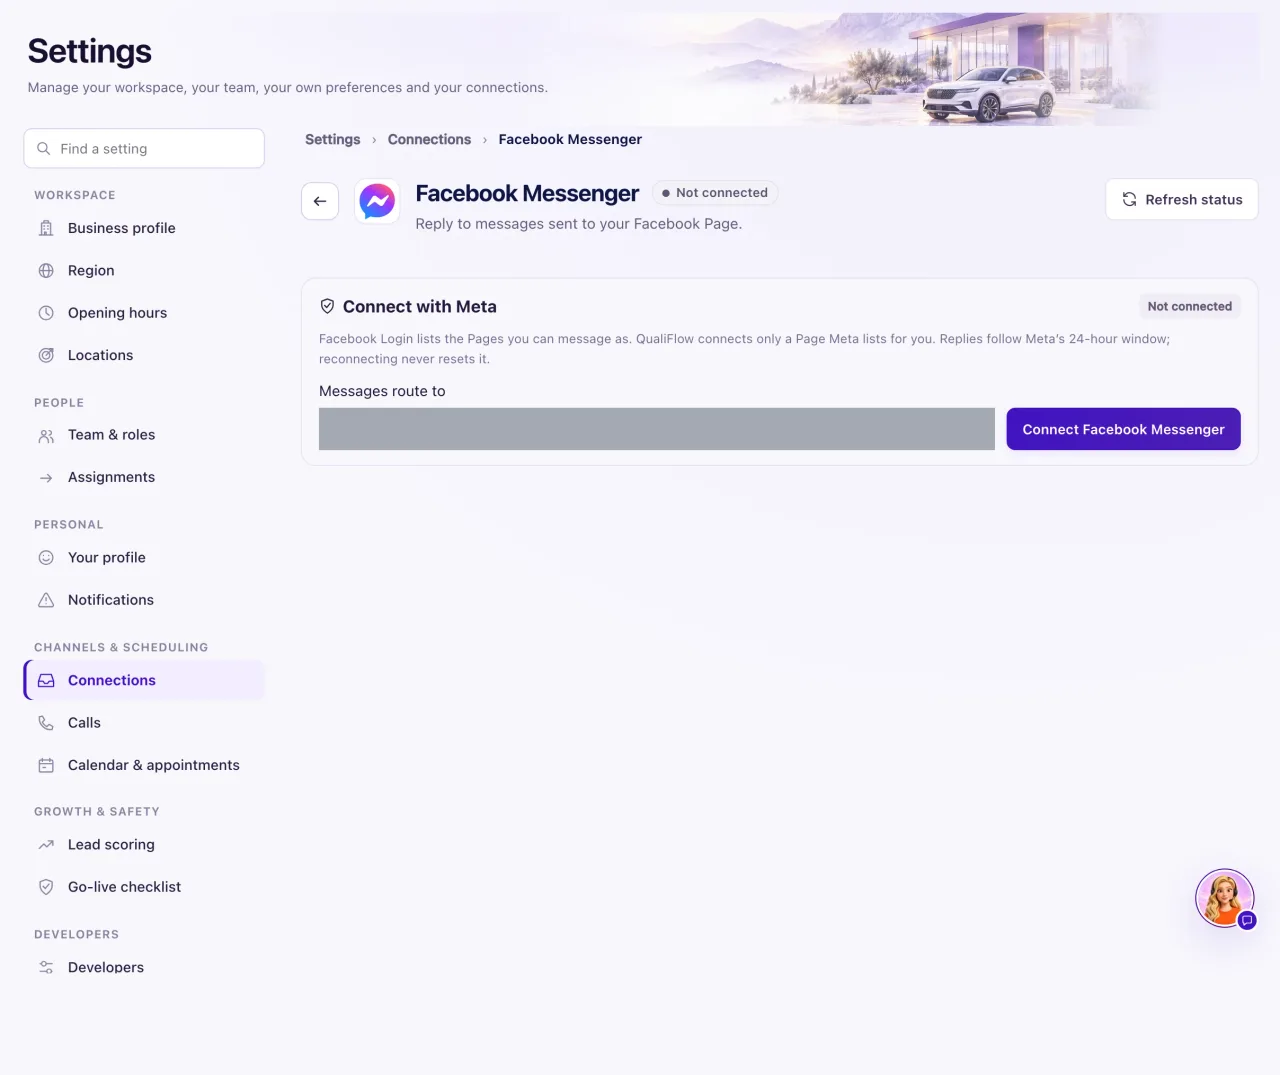Viewport: 1280px width, 1075px height.
Task: Click the Lead scoring trend icon
Action: (x=46, y=845)
